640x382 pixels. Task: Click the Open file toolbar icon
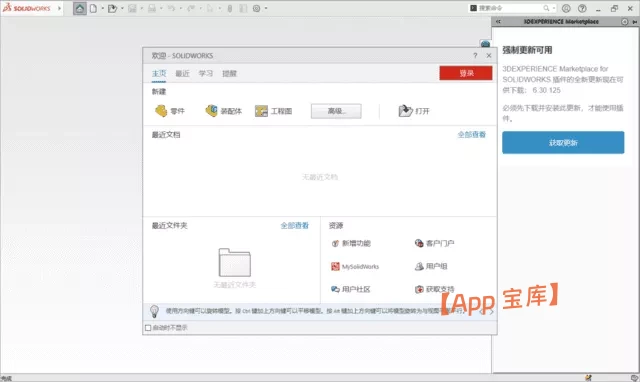(112, 8)
